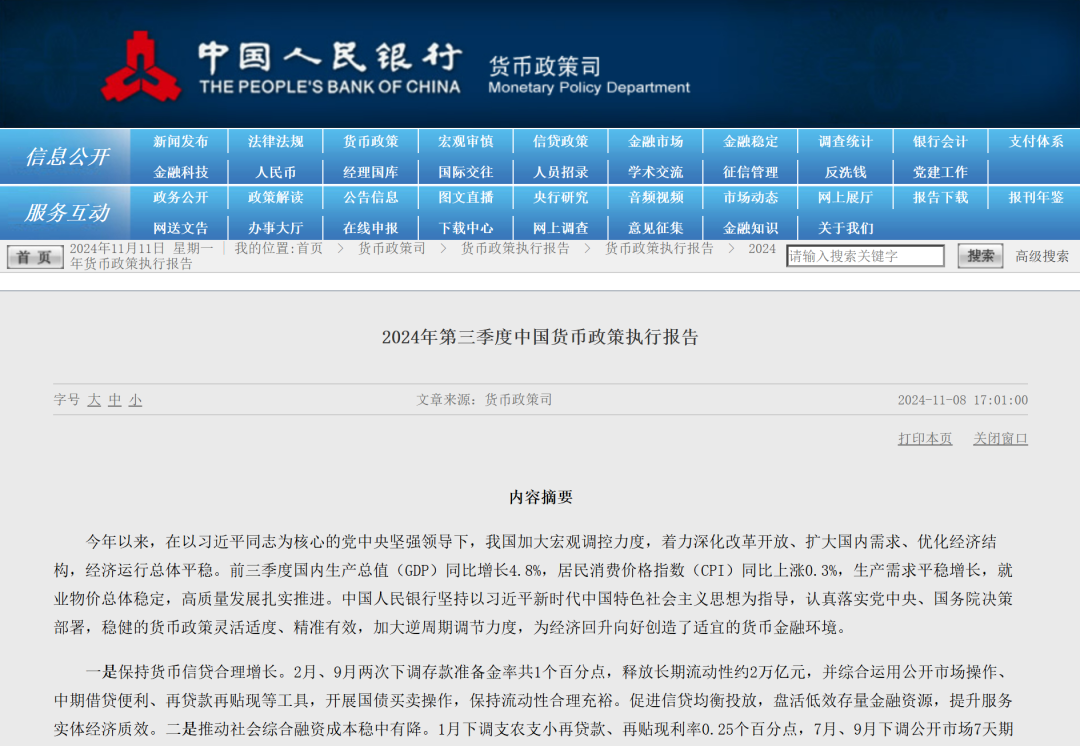Go to 调查统计 section
This screenshot has width=1080, height=746.
click(846, 141)
